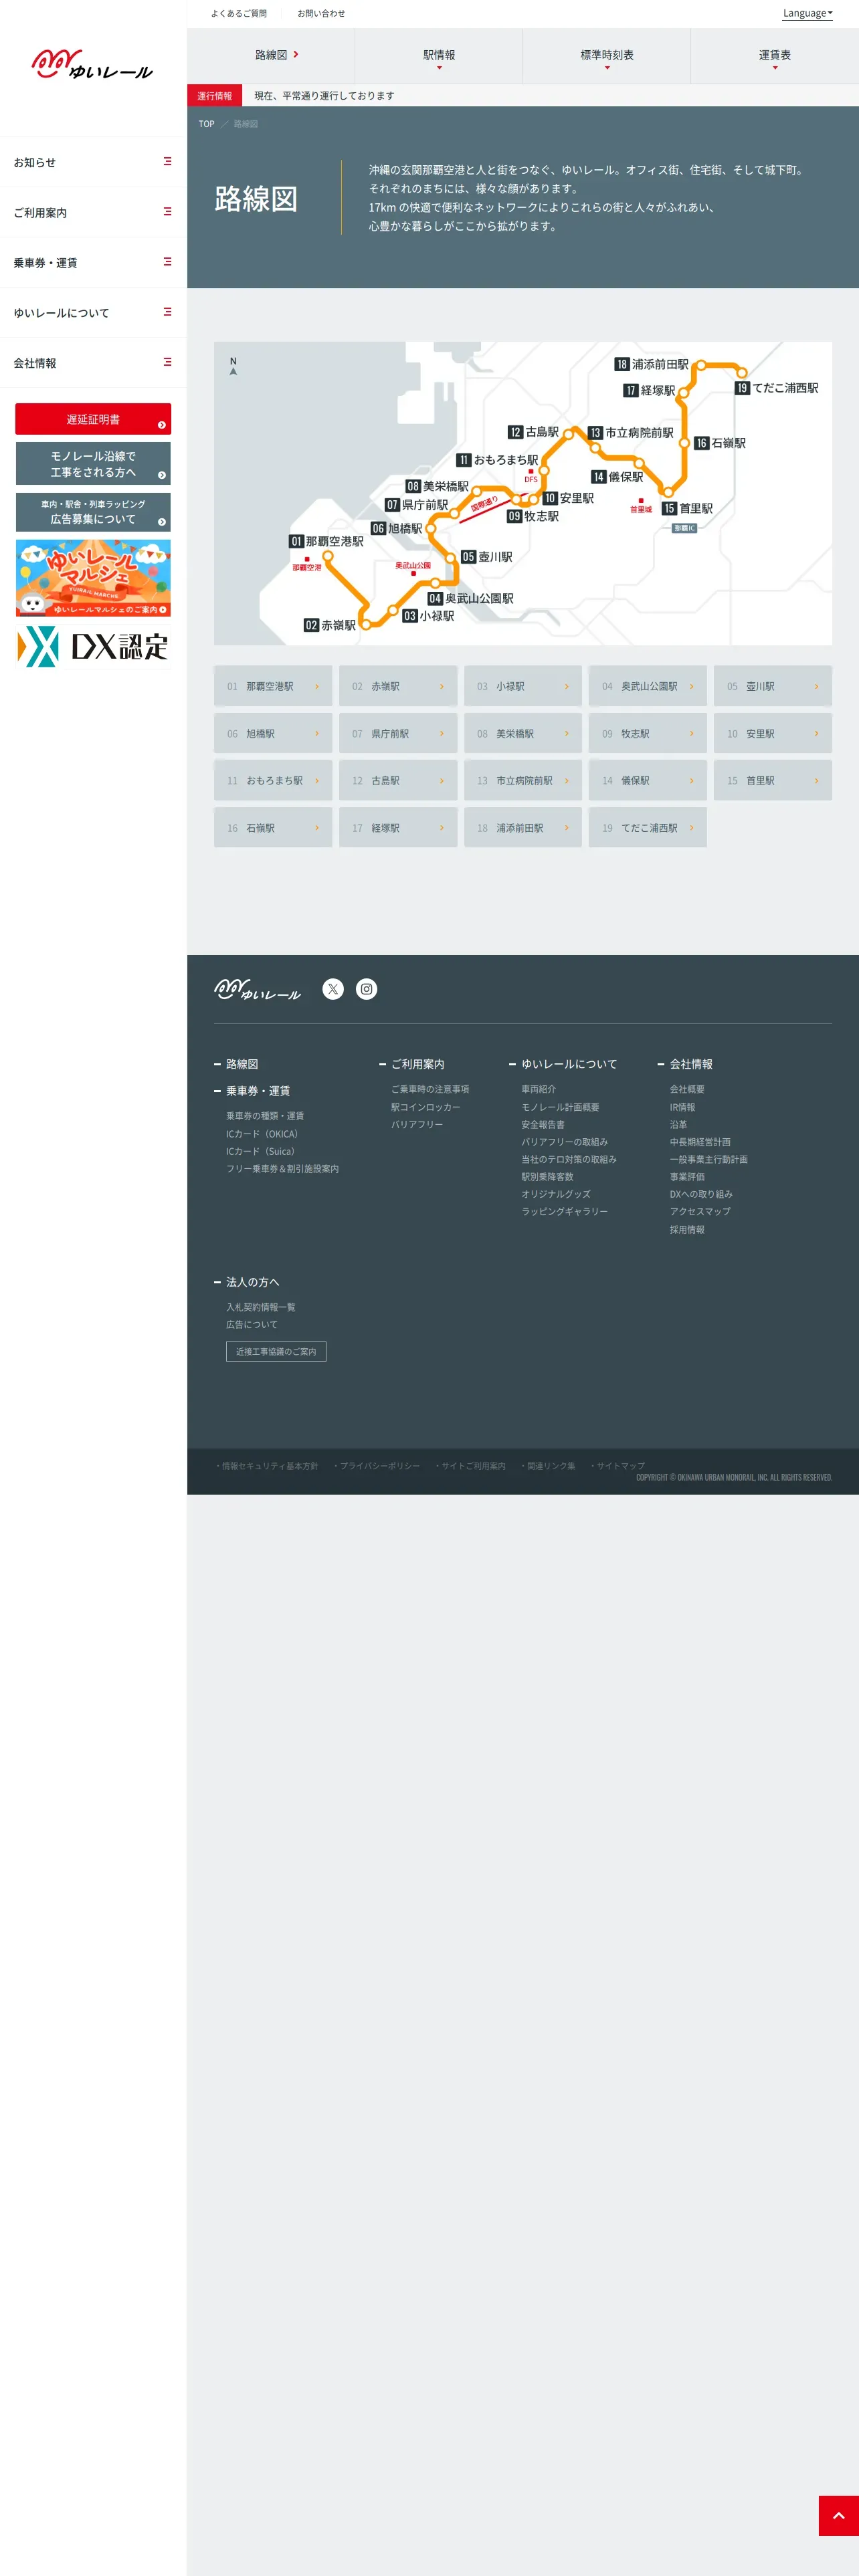Image resolution: width=859 pixels, height=2576 pixels.
Task: Click footer link オリジナルグッズ
Action: tap(556, 1194)
